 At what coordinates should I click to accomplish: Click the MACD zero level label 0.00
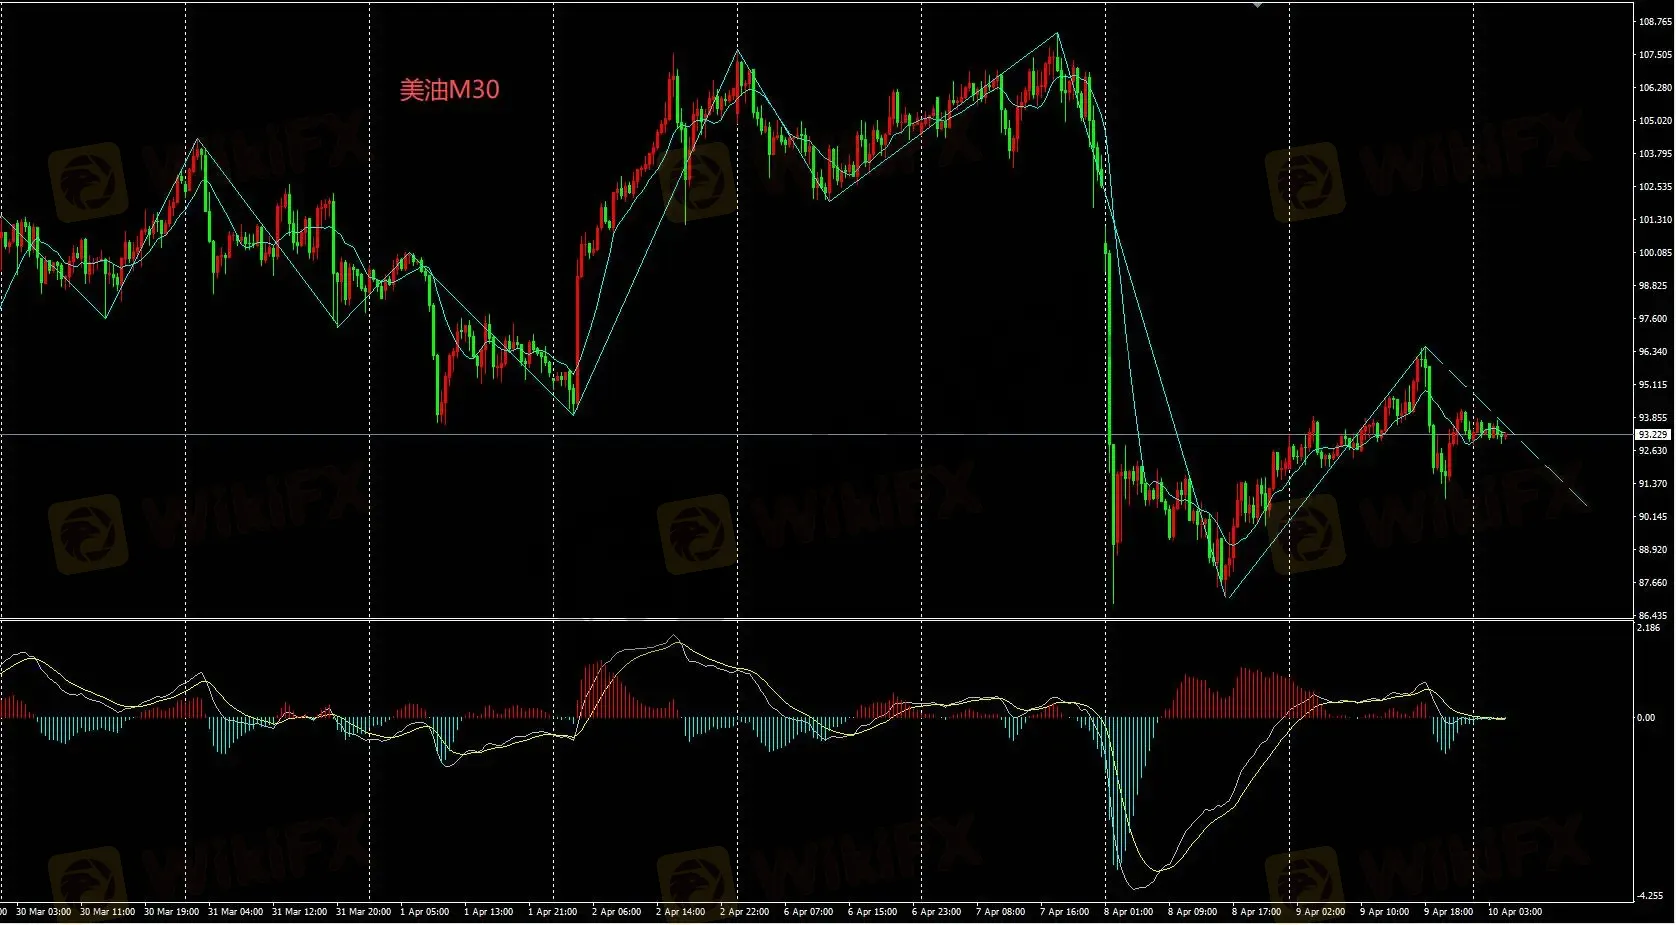1646,718
